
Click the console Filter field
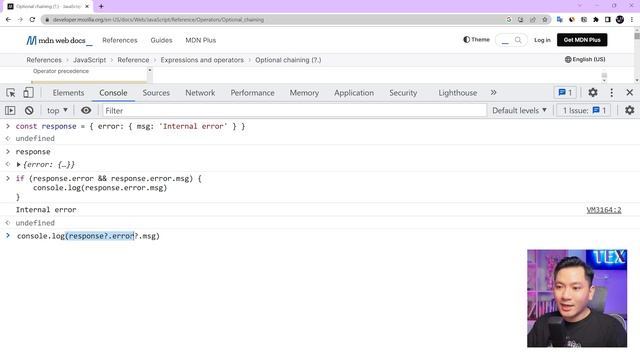click(294, 111)
